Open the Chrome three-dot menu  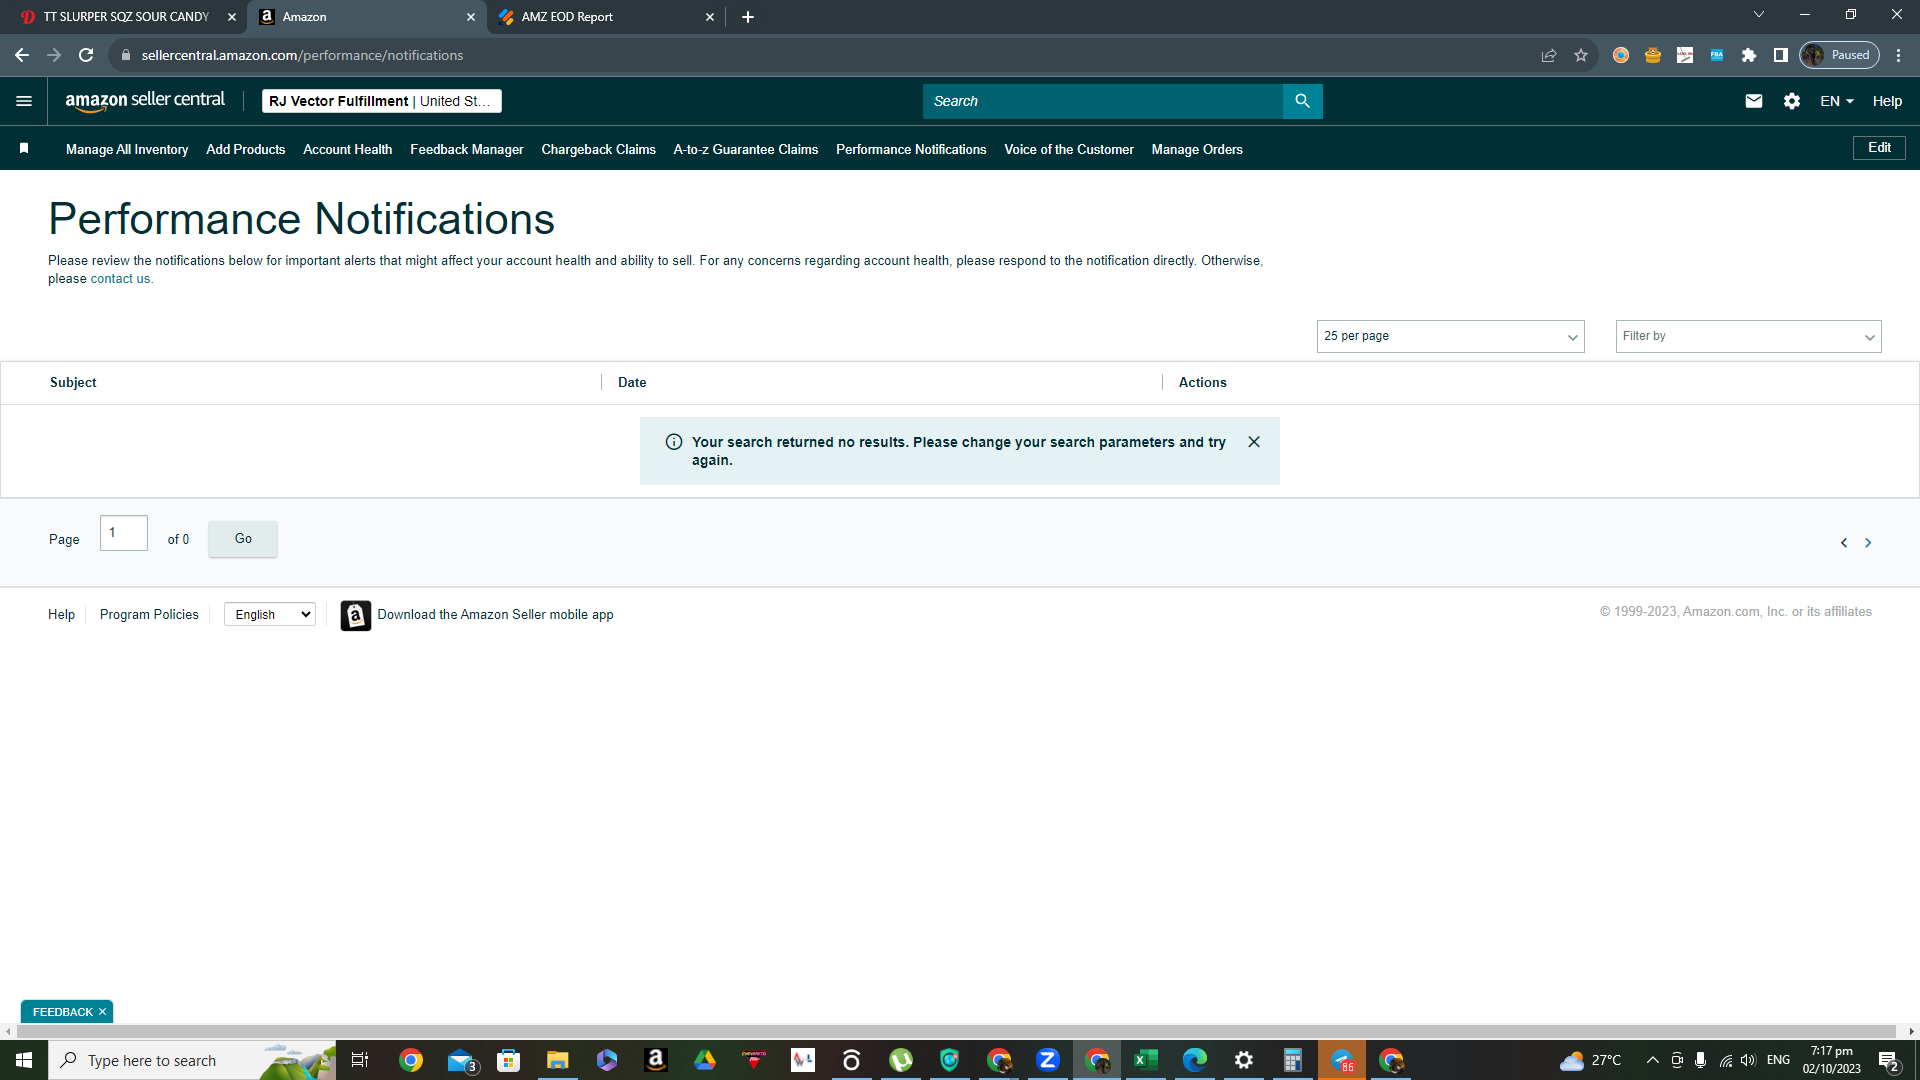1899,55
